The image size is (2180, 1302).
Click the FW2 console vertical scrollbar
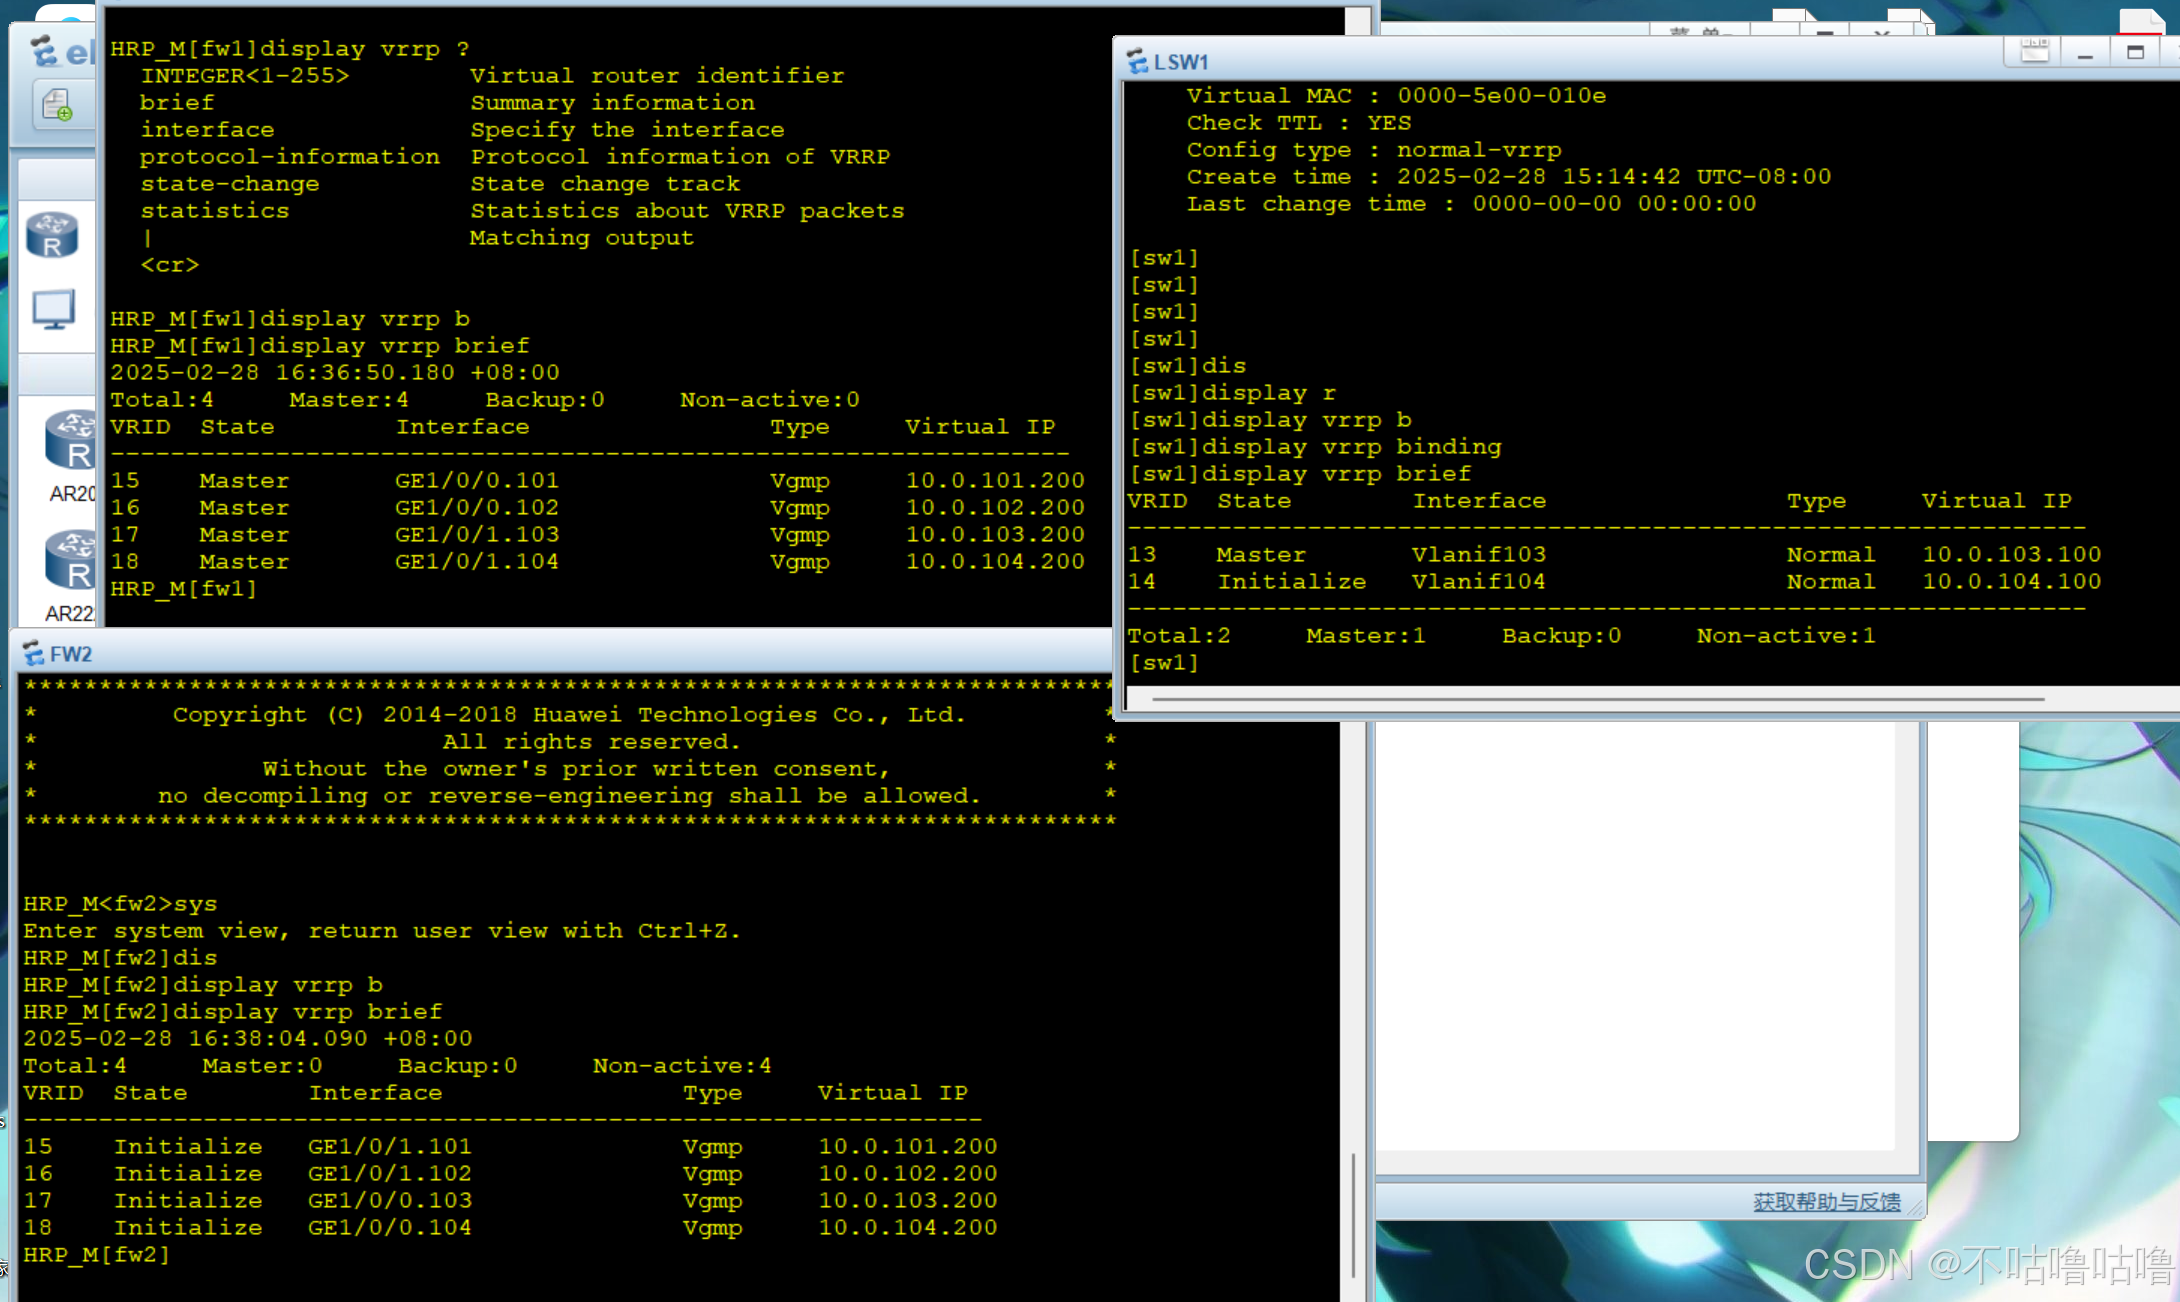tap(1353, 1215)
